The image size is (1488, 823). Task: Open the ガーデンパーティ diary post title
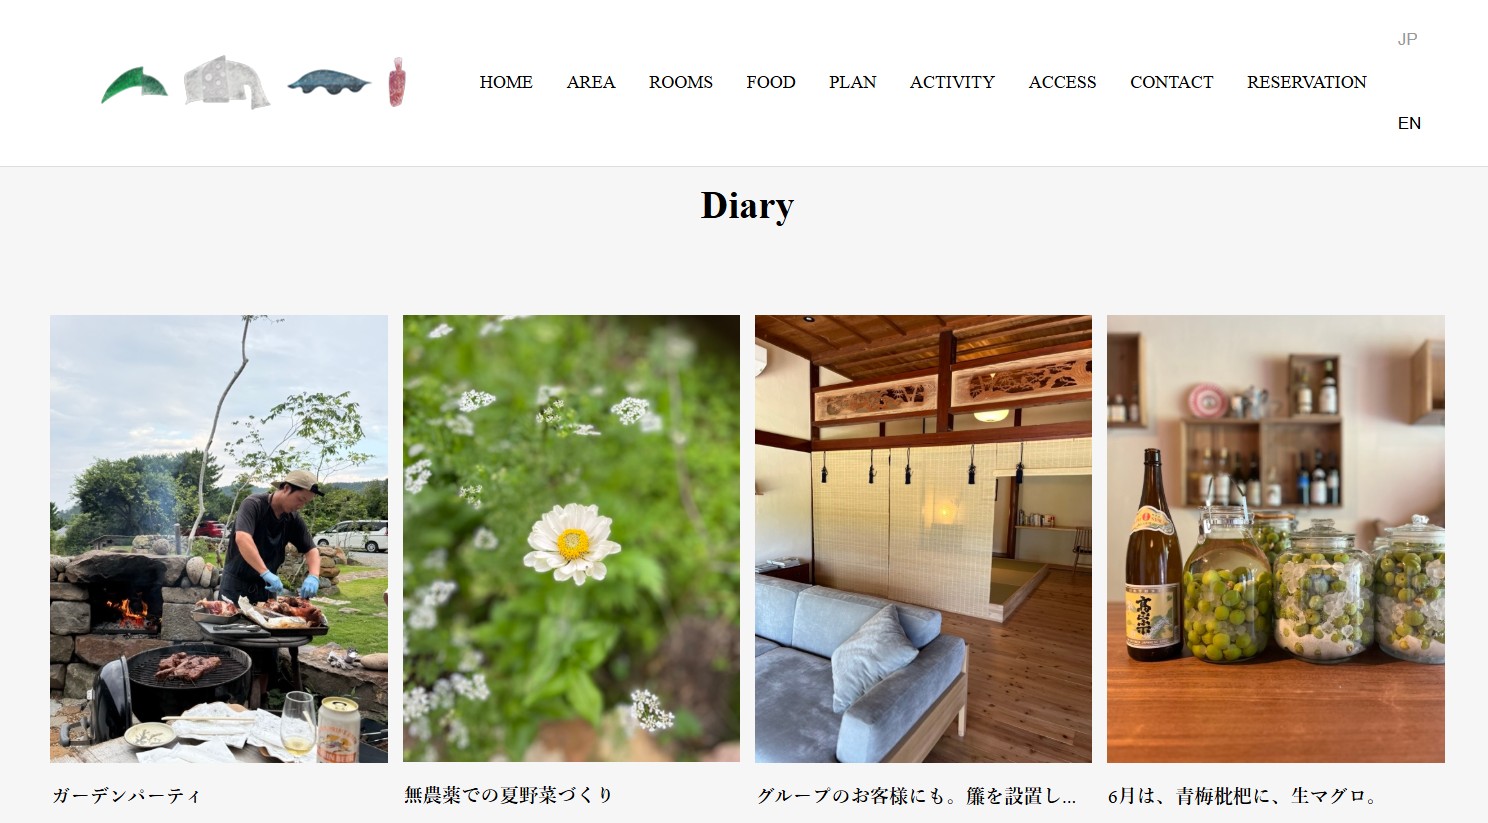[127, 796]
